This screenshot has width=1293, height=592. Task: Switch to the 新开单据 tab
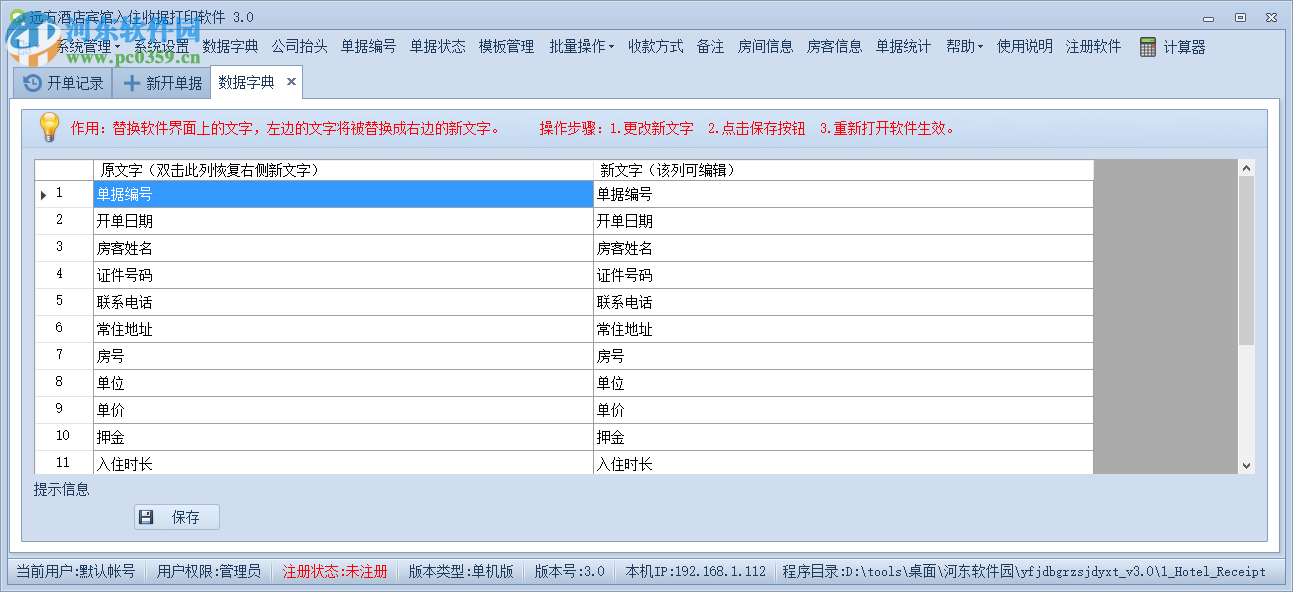[x=161, y=83]
